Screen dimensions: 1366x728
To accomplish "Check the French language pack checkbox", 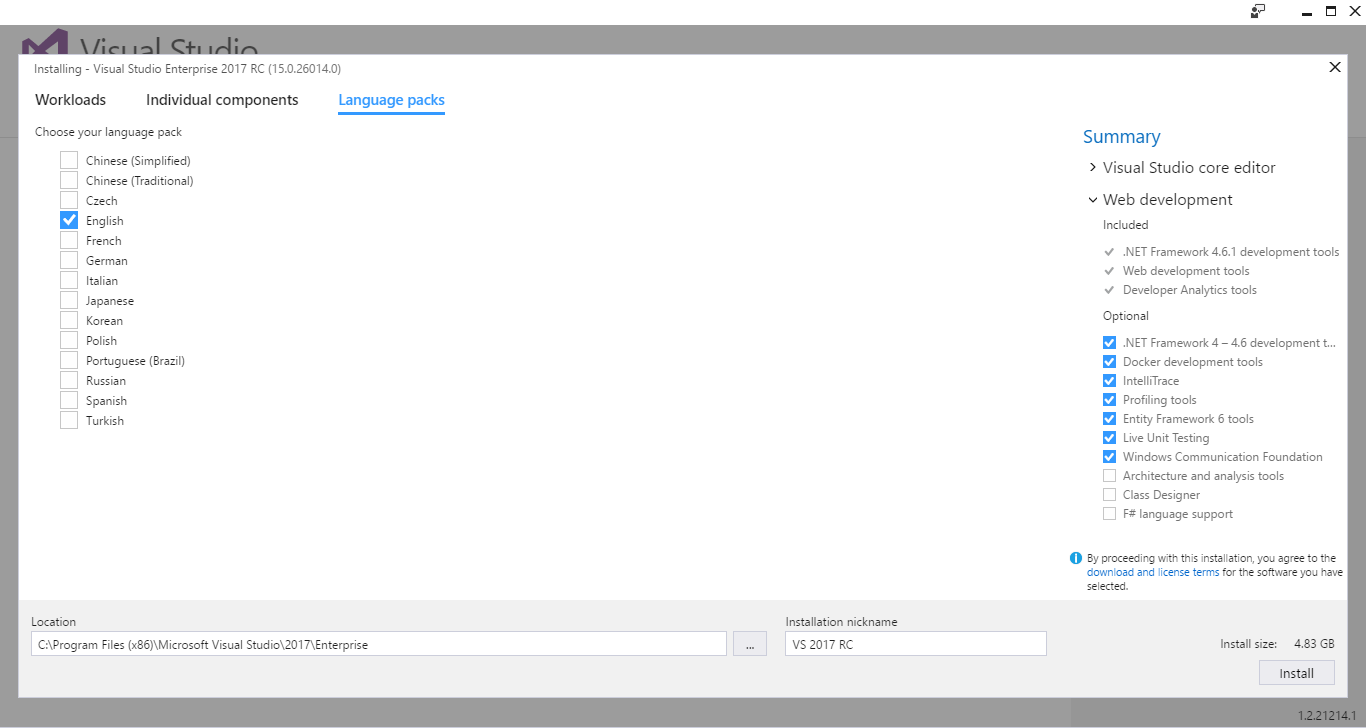I will click(69, 240).
